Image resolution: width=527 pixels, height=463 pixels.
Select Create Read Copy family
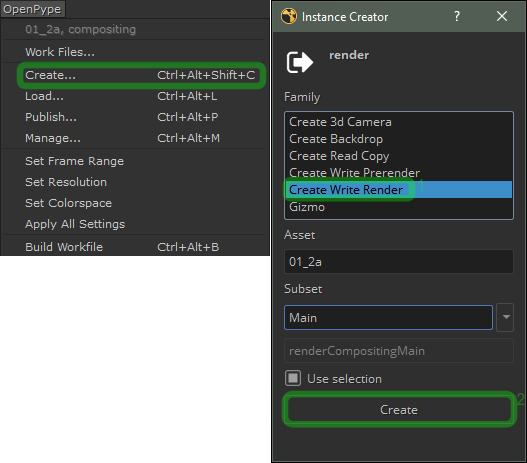[x=399, y=156]
